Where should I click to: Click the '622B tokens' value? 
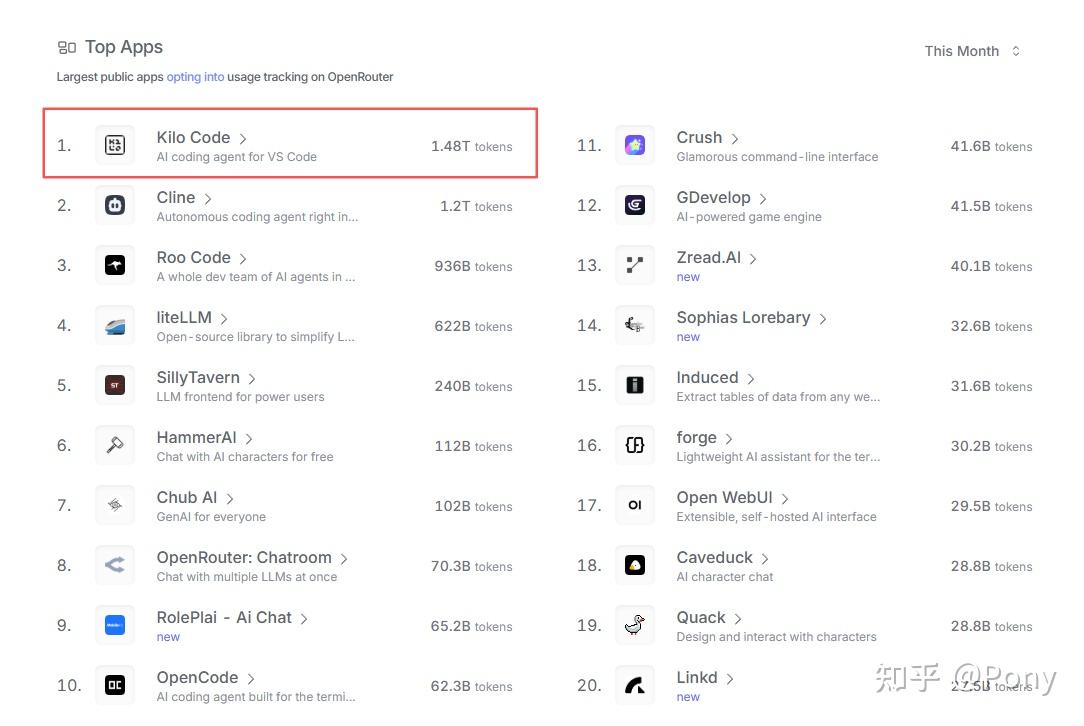tap(474, 326)
